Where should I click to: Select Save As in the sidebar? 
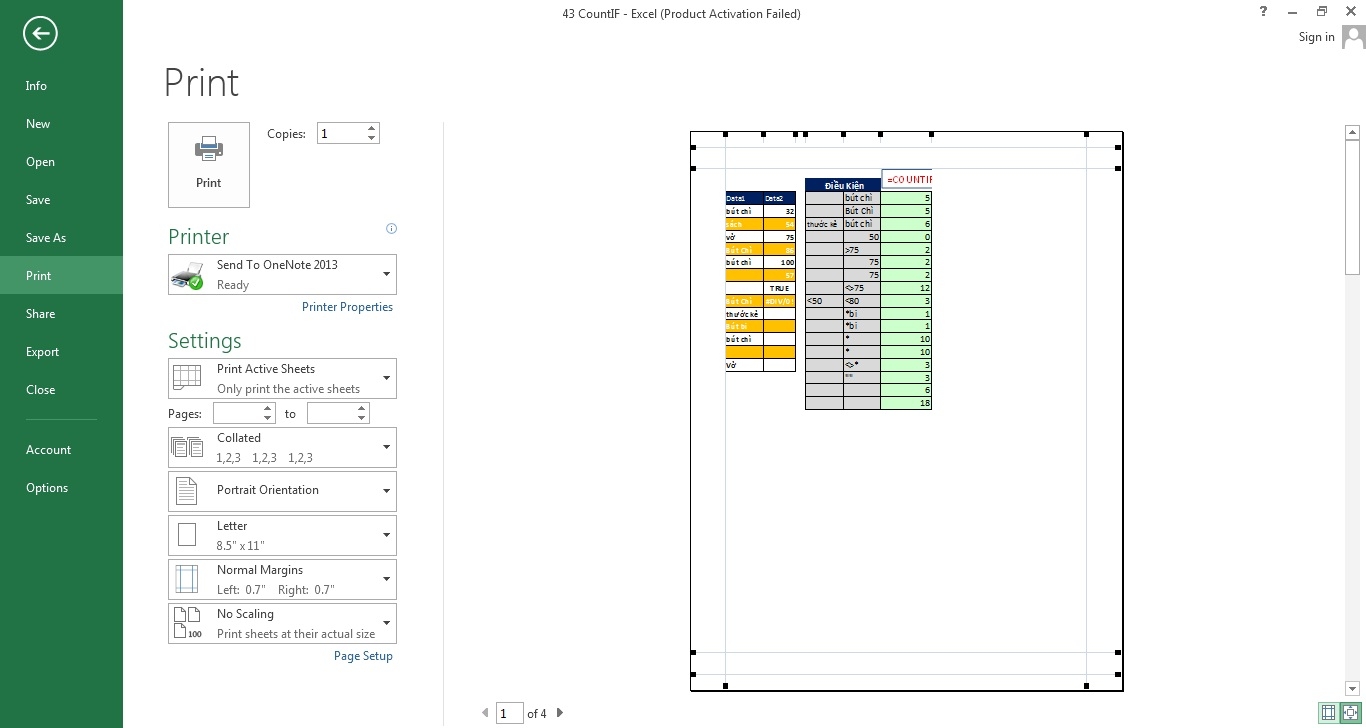(46, 238)
